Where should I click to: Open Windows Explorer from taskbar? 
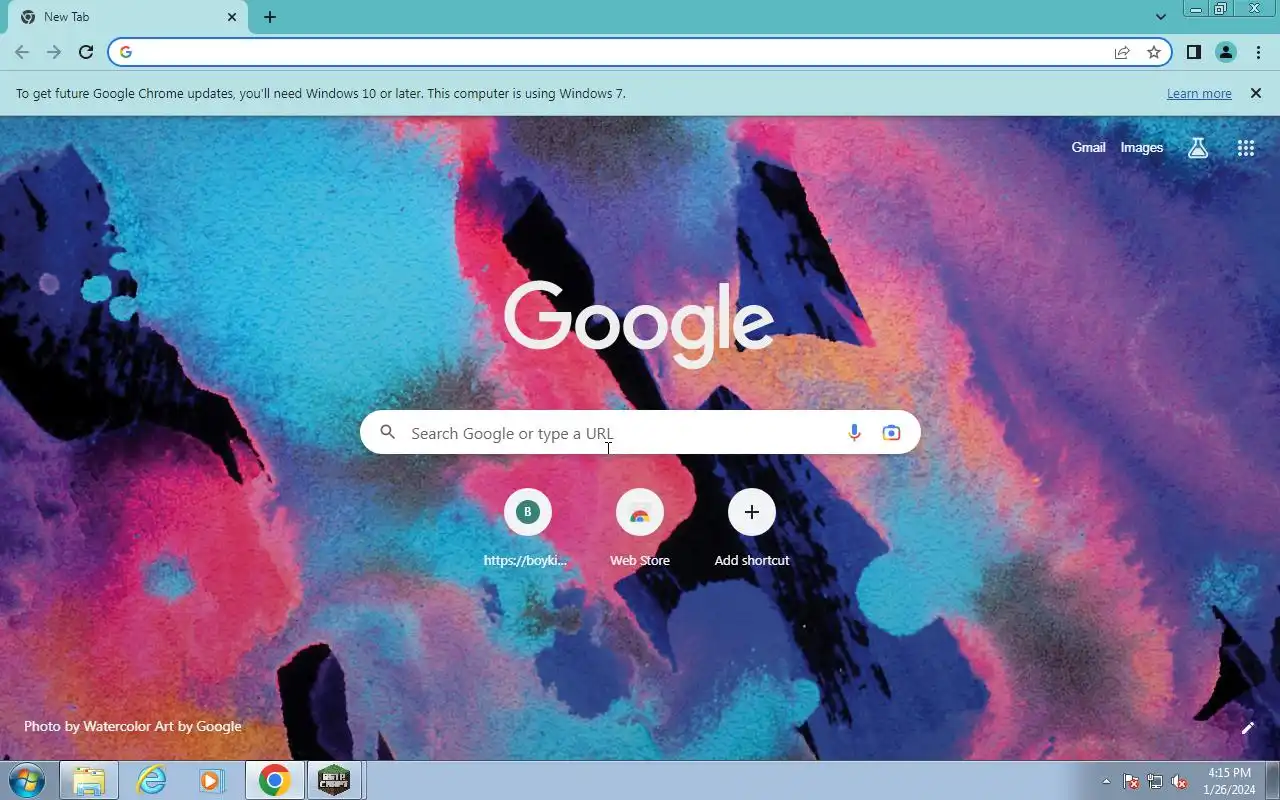[89, 780]
